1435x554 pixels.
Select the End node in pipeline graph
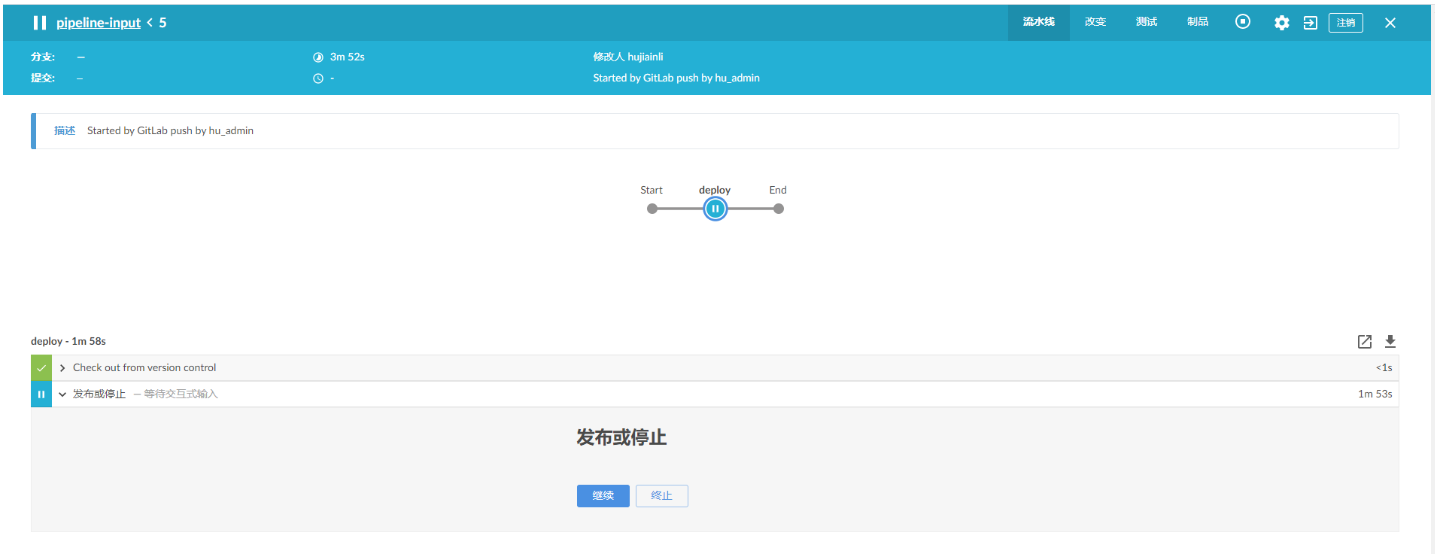(778, 209)
